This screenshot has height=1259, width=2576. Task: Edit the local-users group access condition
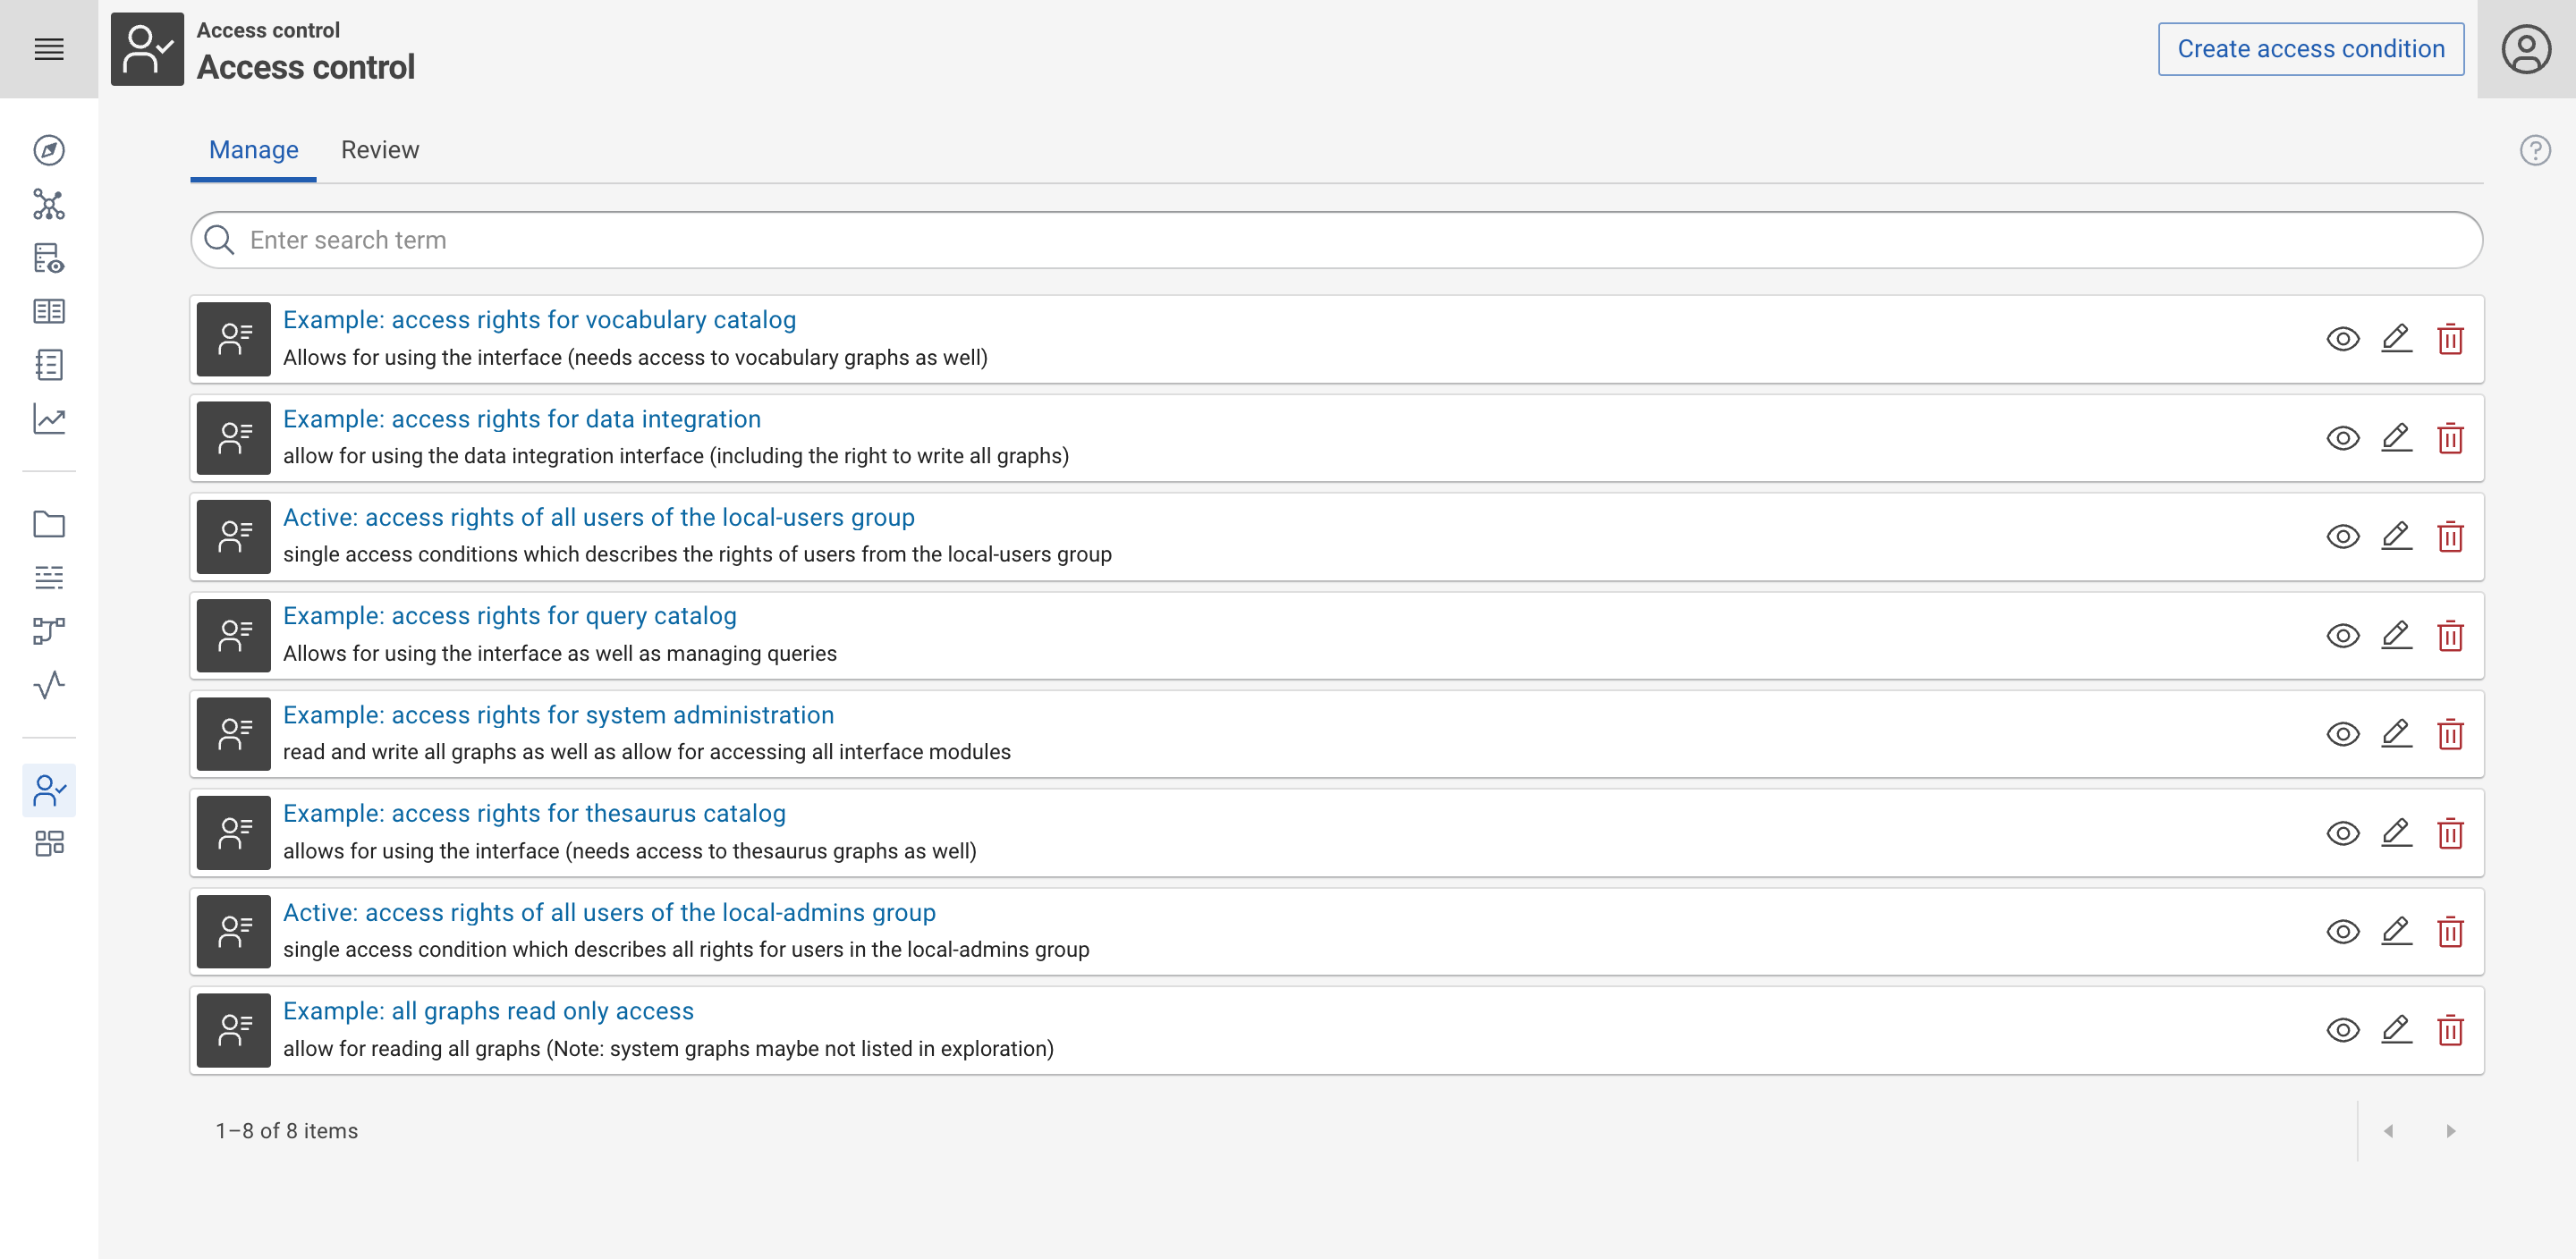(2396, 537)
